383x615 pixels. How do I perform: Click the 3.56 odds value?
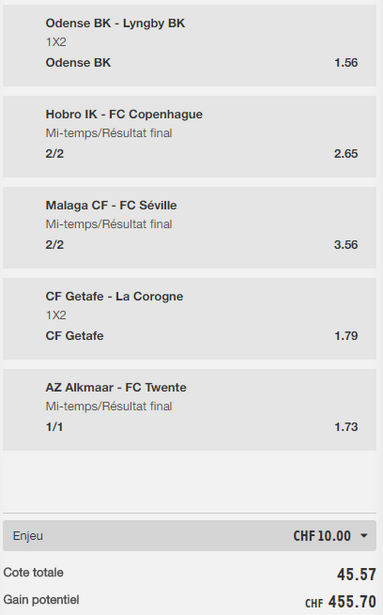346,245
